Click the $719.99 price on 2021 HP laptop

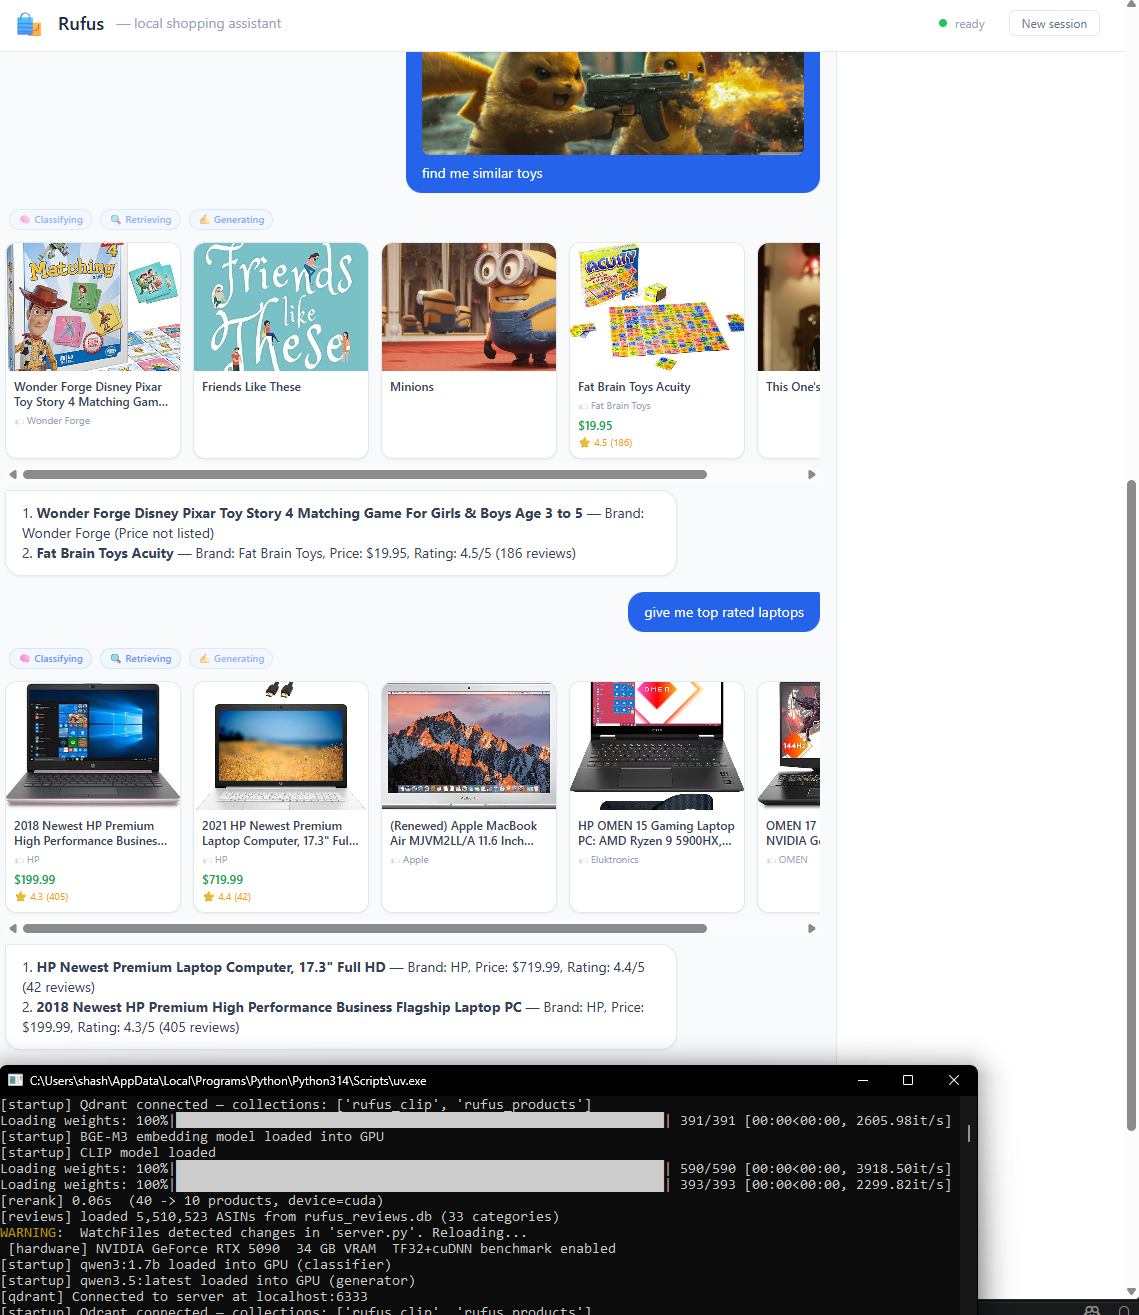(222, 880)
